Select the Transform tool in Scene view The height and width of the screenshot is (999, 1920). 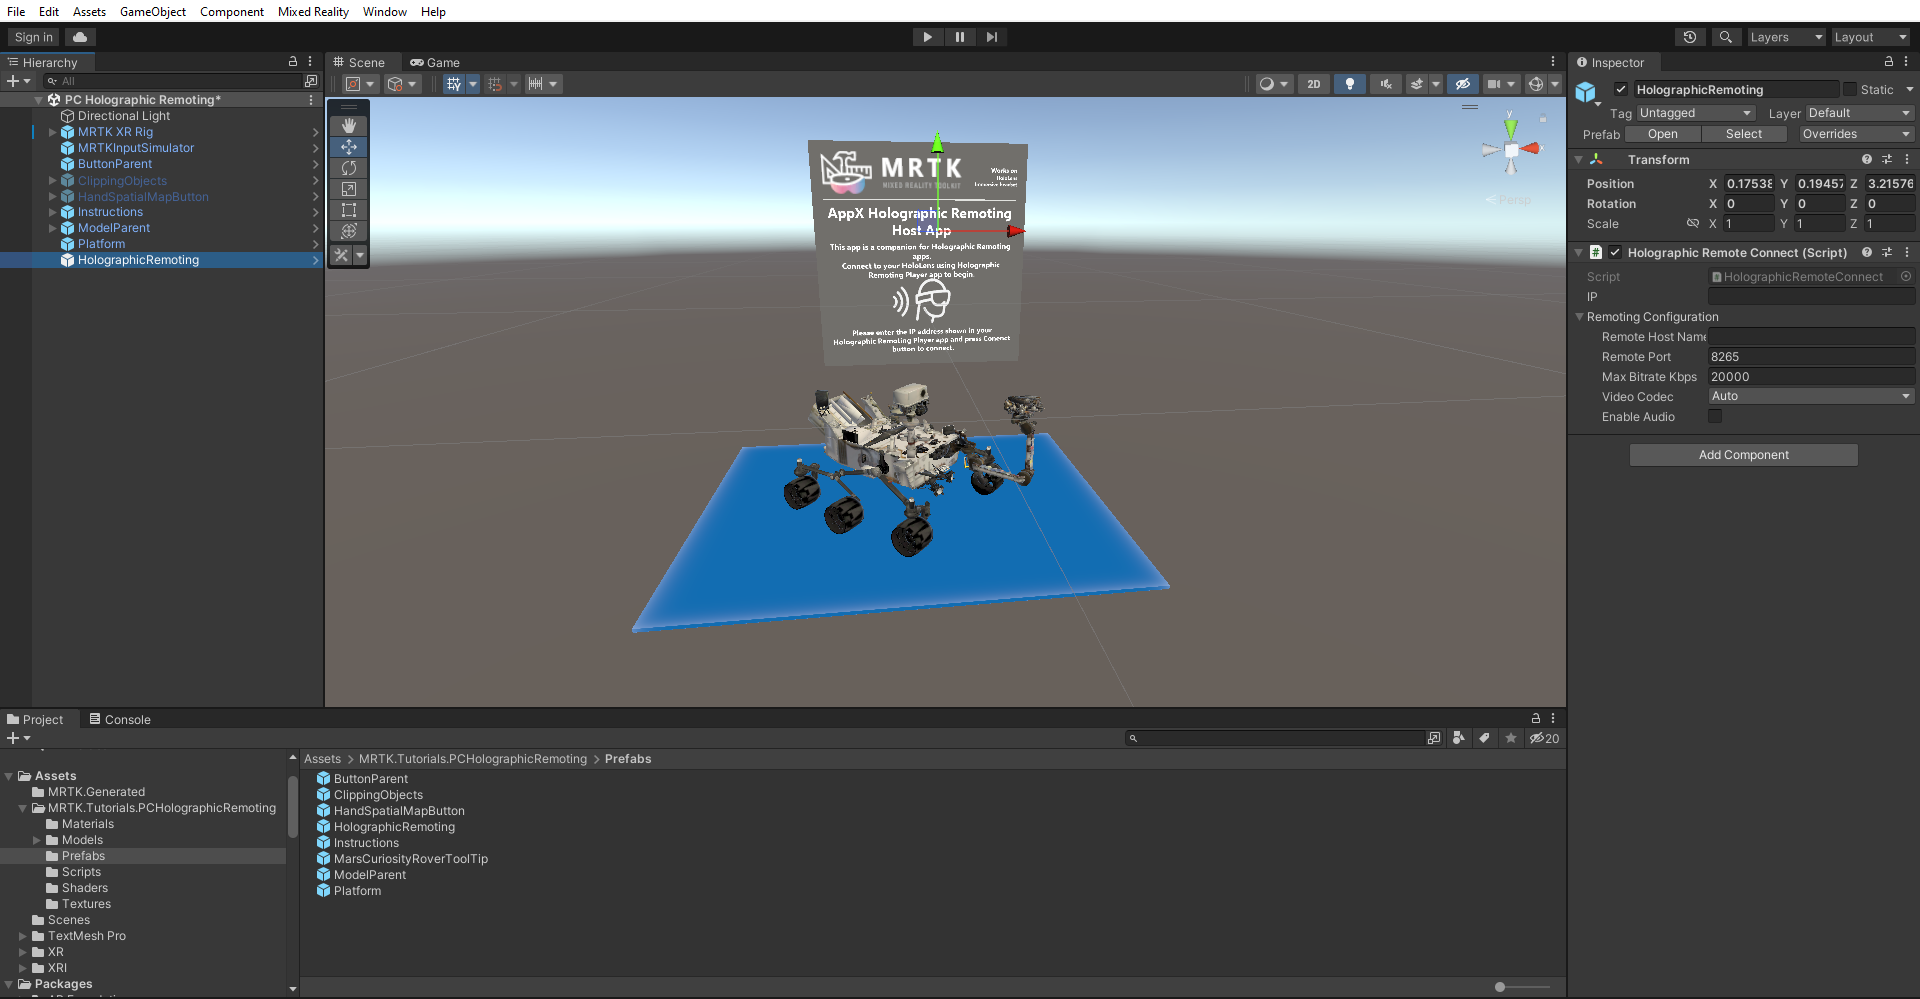tap(348, 231)
